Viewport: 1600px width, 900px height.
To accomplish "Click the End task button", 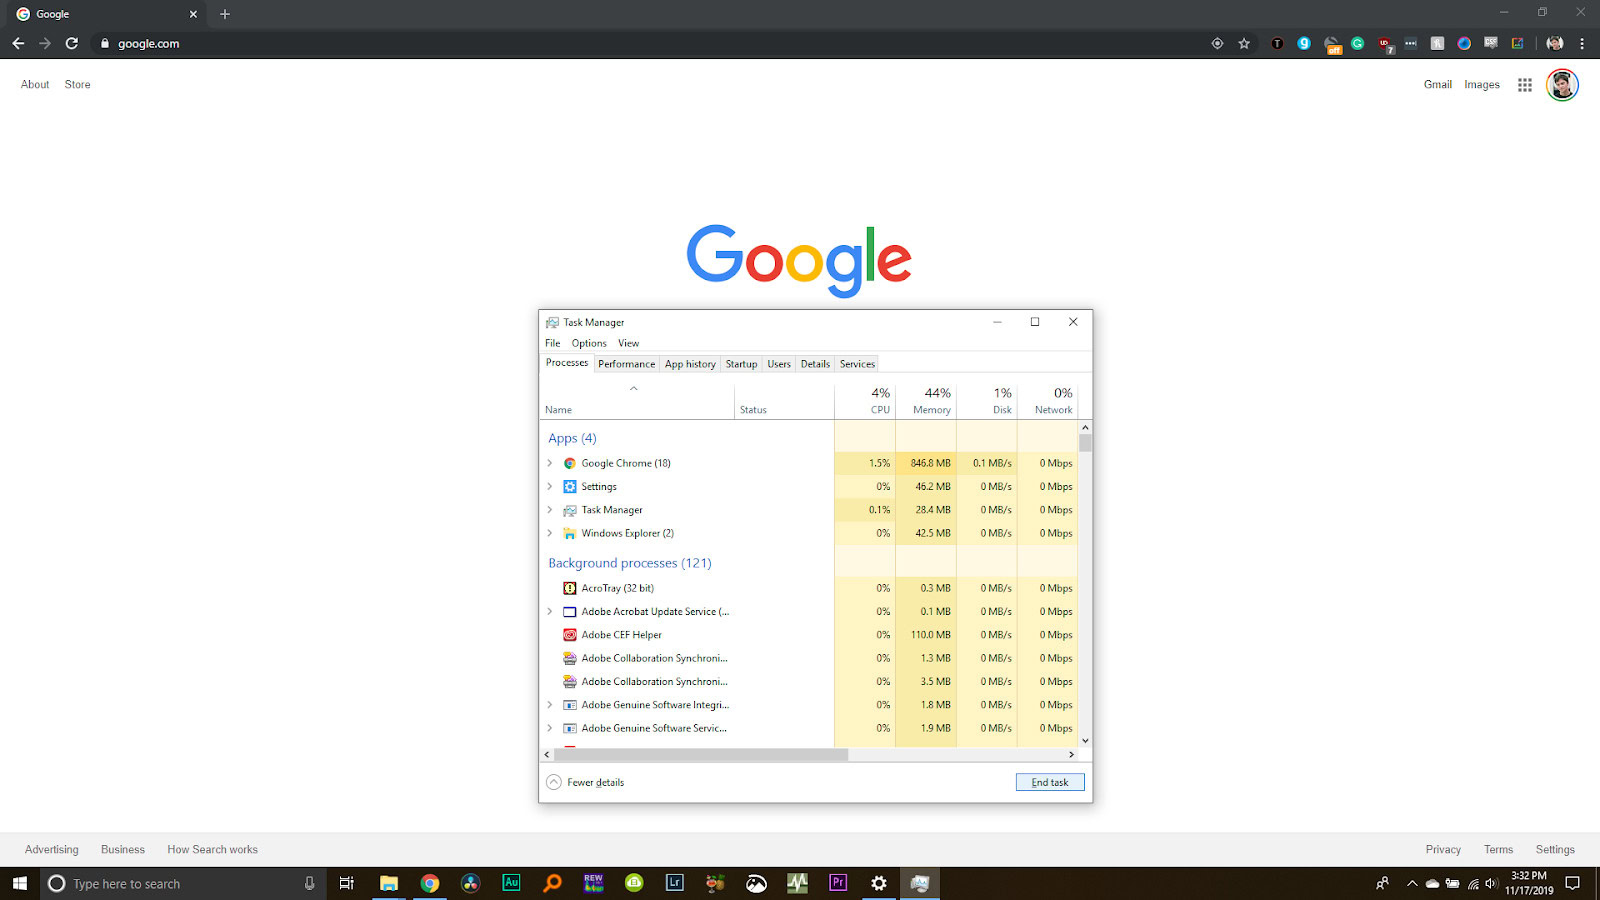I will pyautogui.click(x=1050, y=782).
